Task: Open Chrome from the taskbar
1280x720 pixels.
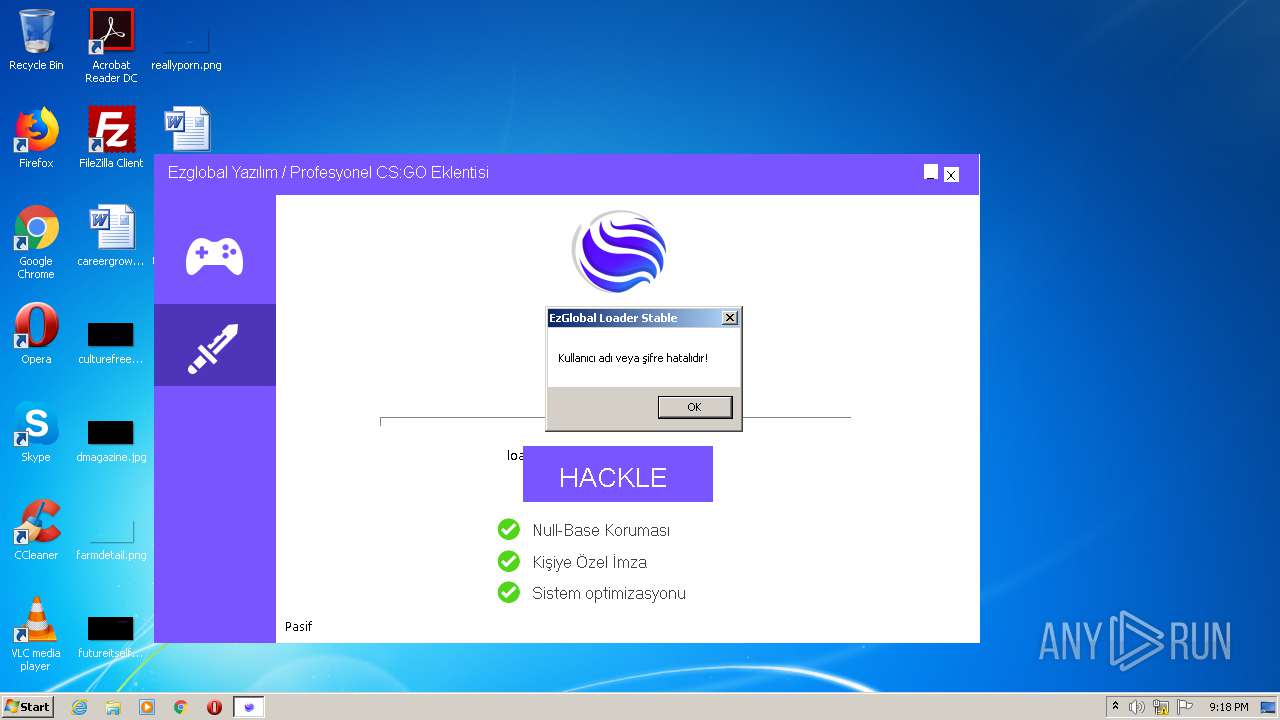Action: (181, 707)
